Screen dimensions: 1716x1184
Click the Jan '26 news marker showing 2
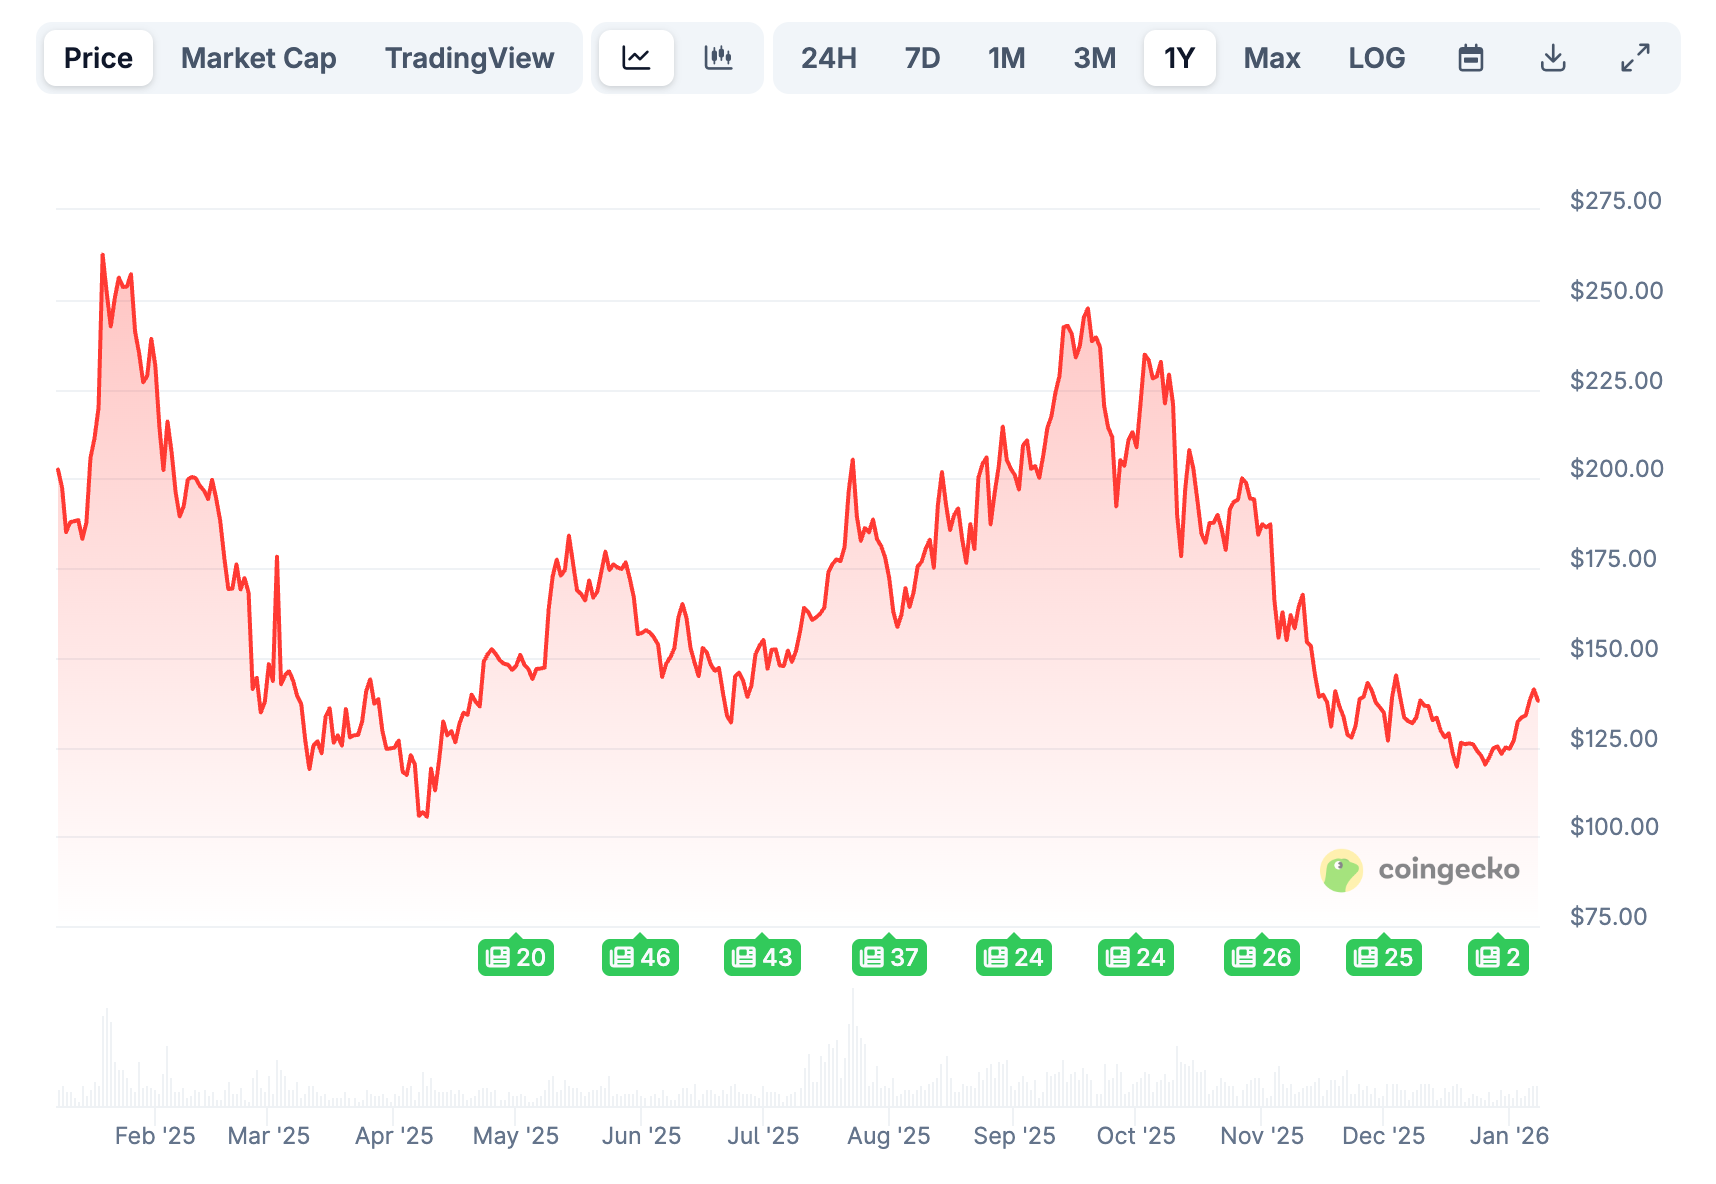tap(1498, 957)
